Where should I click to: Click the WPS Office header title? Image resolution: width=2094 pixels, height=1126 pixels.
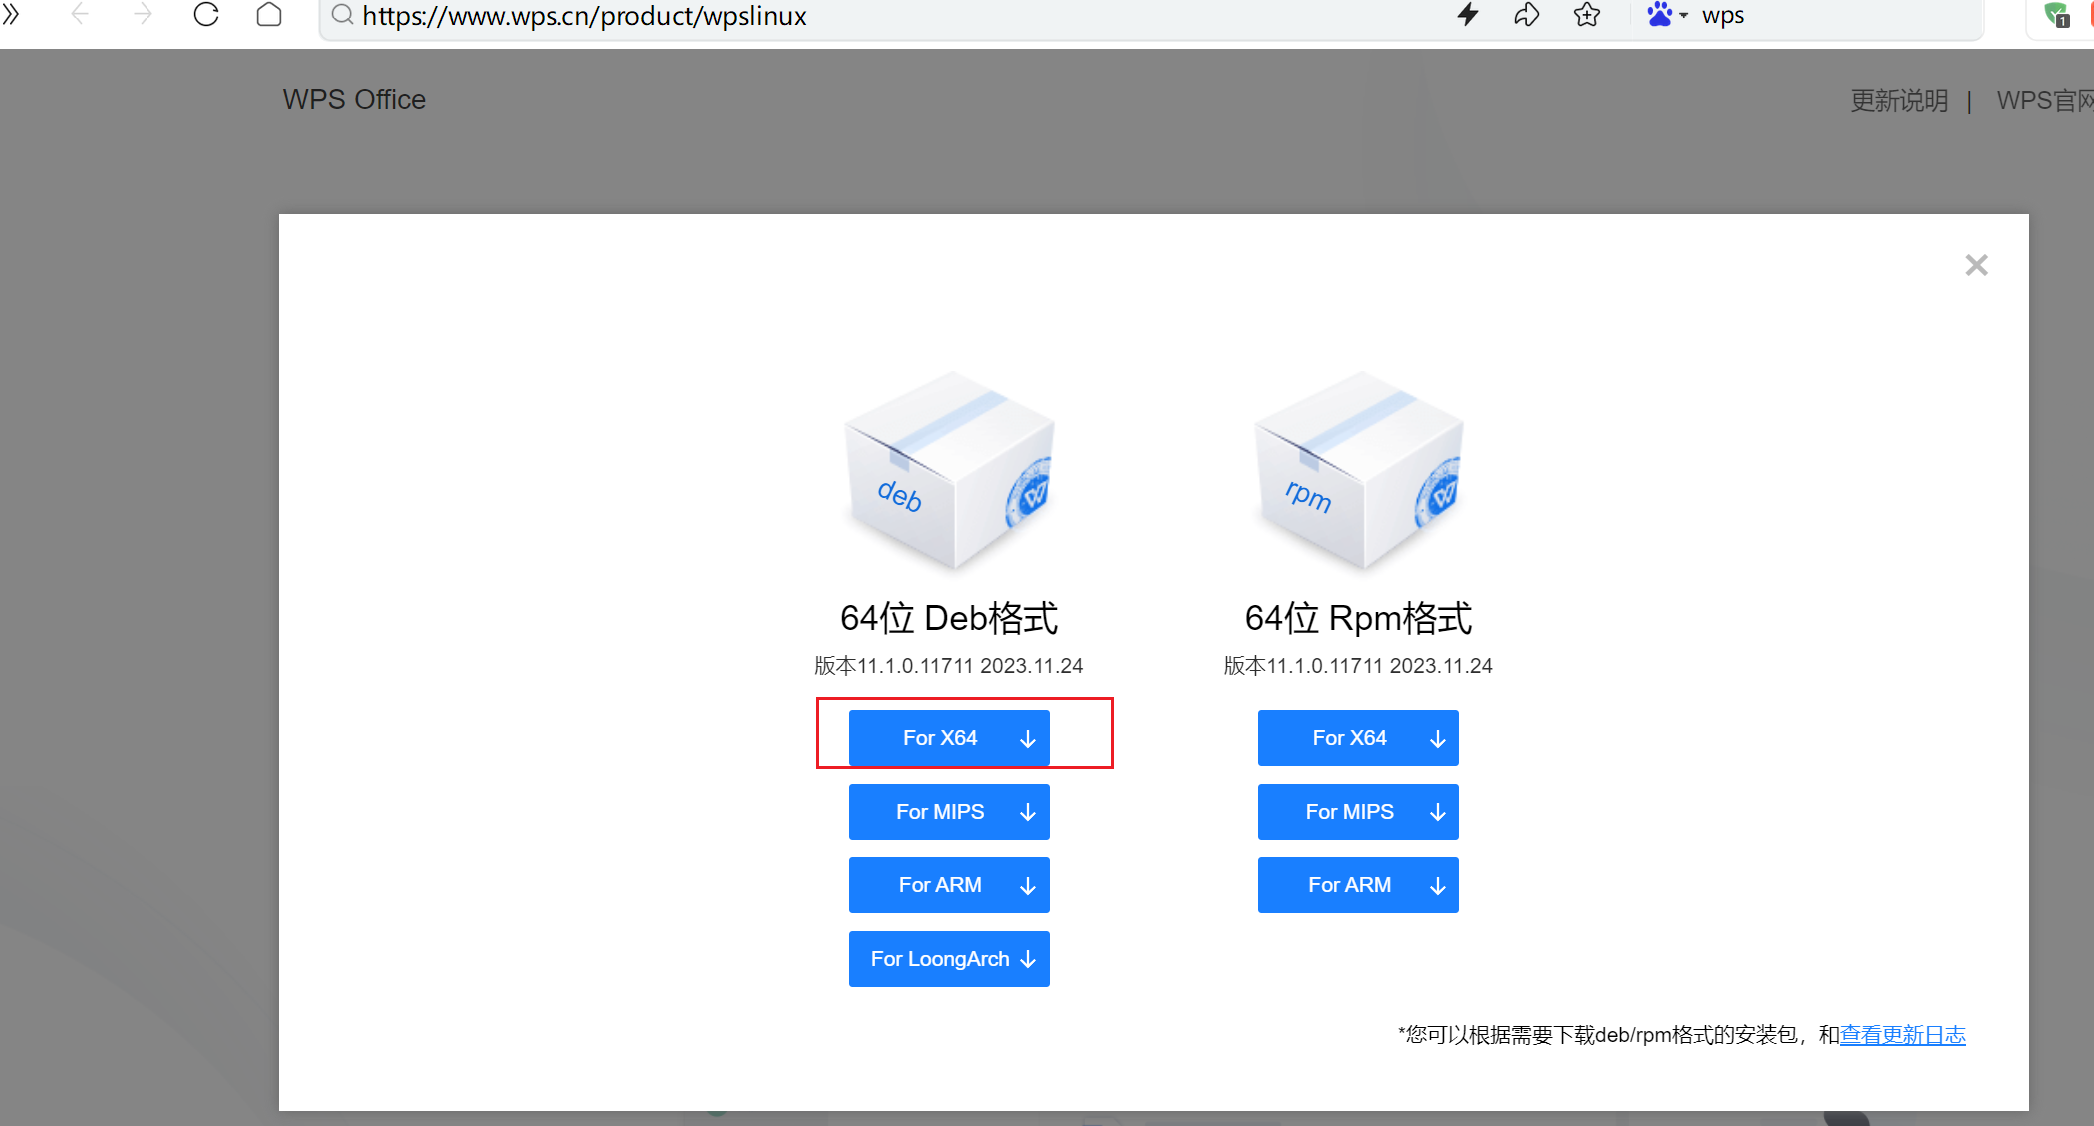354,100
